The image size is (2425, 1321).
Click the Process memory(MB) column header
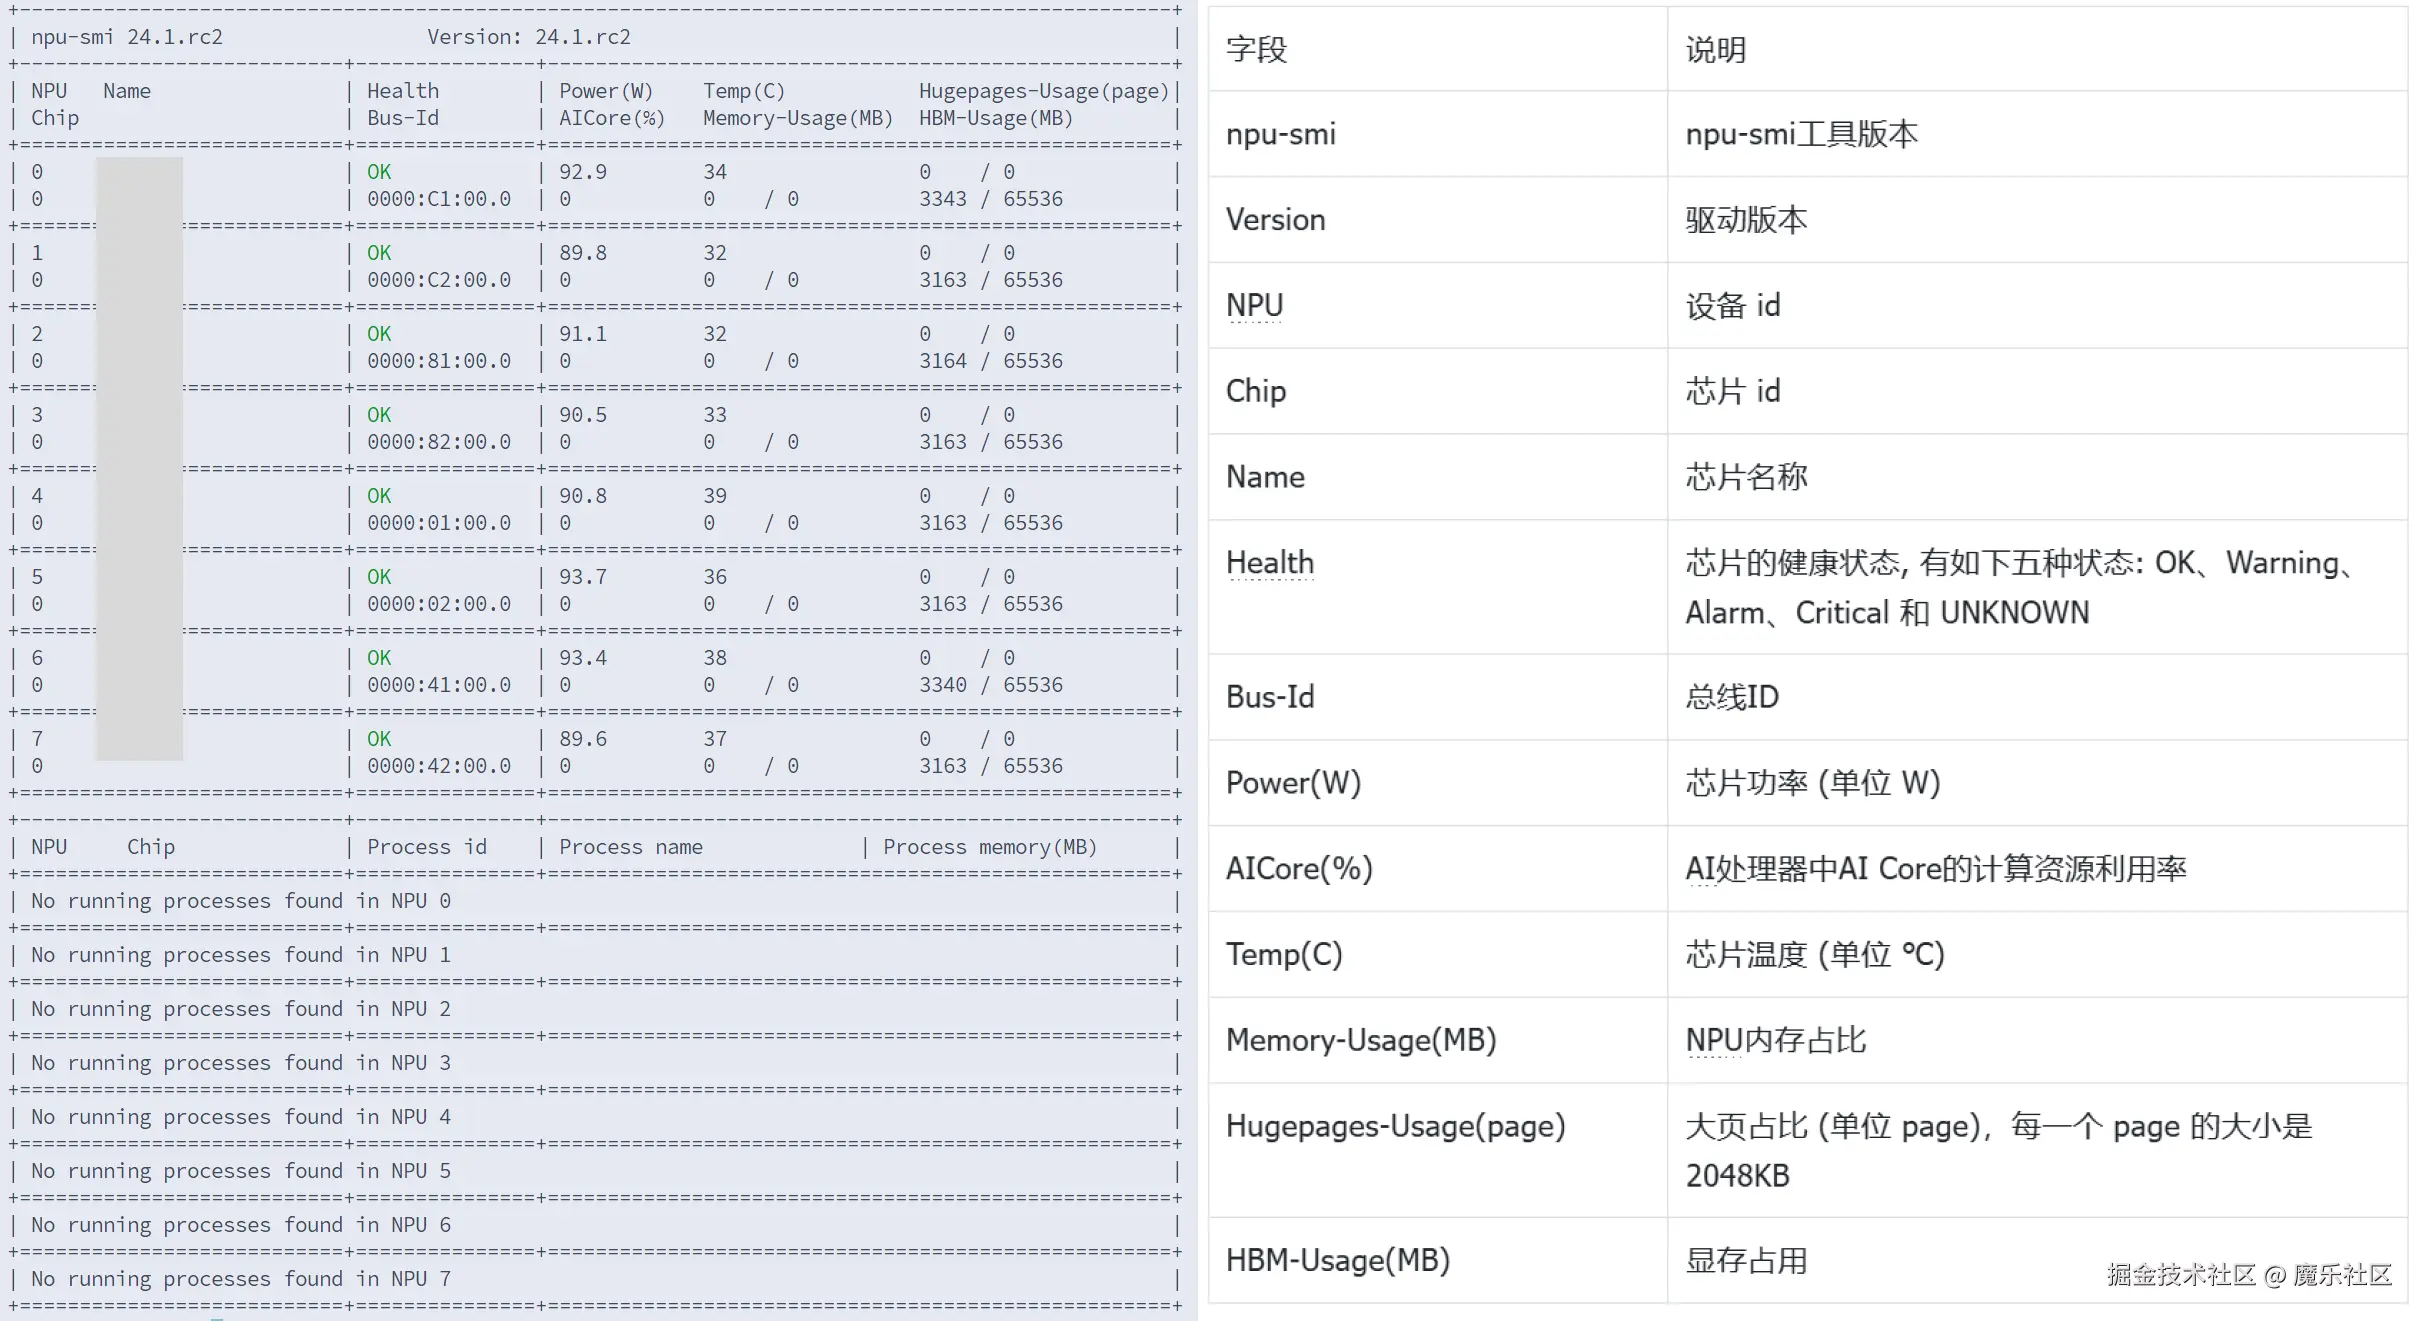(989, 847)
